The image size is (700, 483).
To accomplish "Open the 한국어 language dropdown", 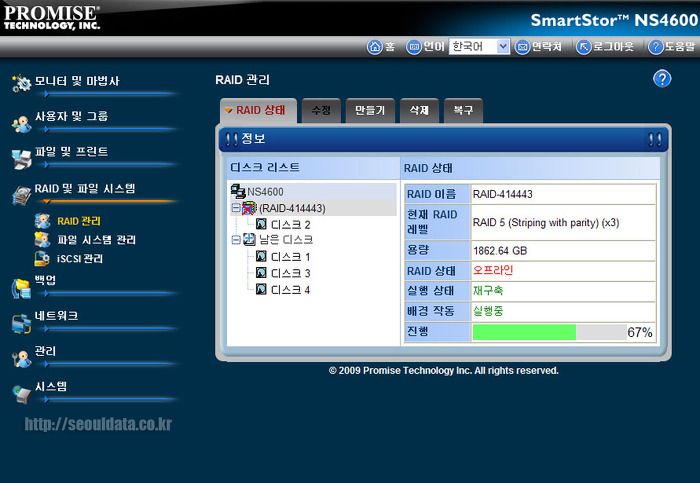I will [479, 46].
